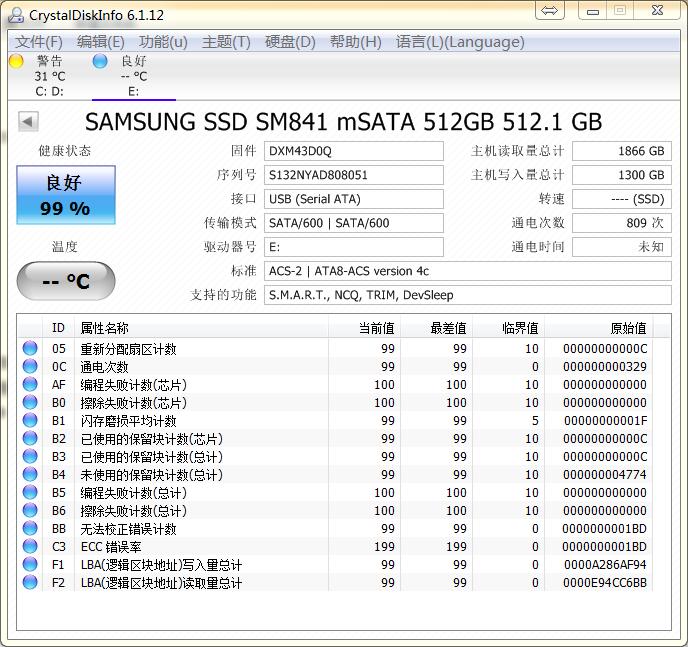The image size is (688, 647).
Task: Click the status orb for ECC 错误率 row
Action: pyautogui.click(x=30, y=547)
